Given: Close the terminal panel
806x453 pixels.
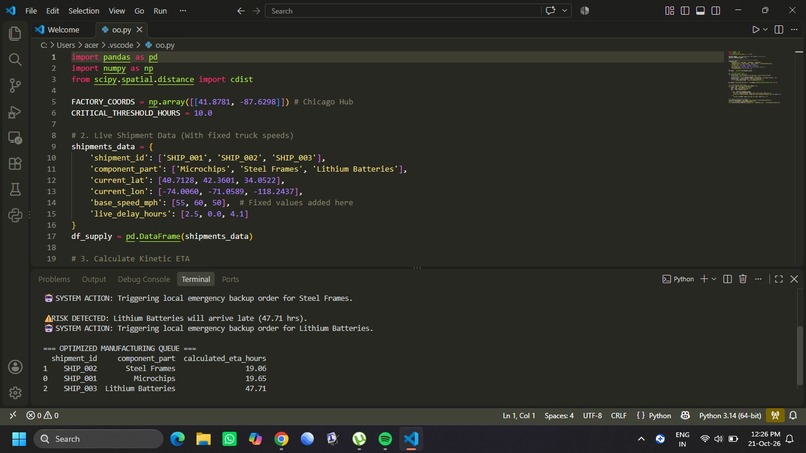Looking at the screenshot, I should (794, 279).
